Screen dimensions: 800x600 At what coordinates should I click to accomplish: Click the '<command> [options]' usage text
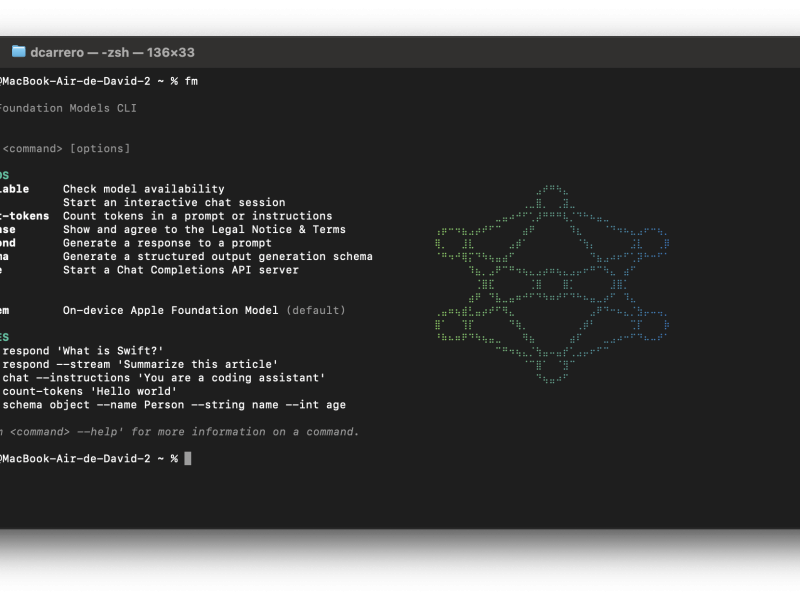(x=66, y=148)
